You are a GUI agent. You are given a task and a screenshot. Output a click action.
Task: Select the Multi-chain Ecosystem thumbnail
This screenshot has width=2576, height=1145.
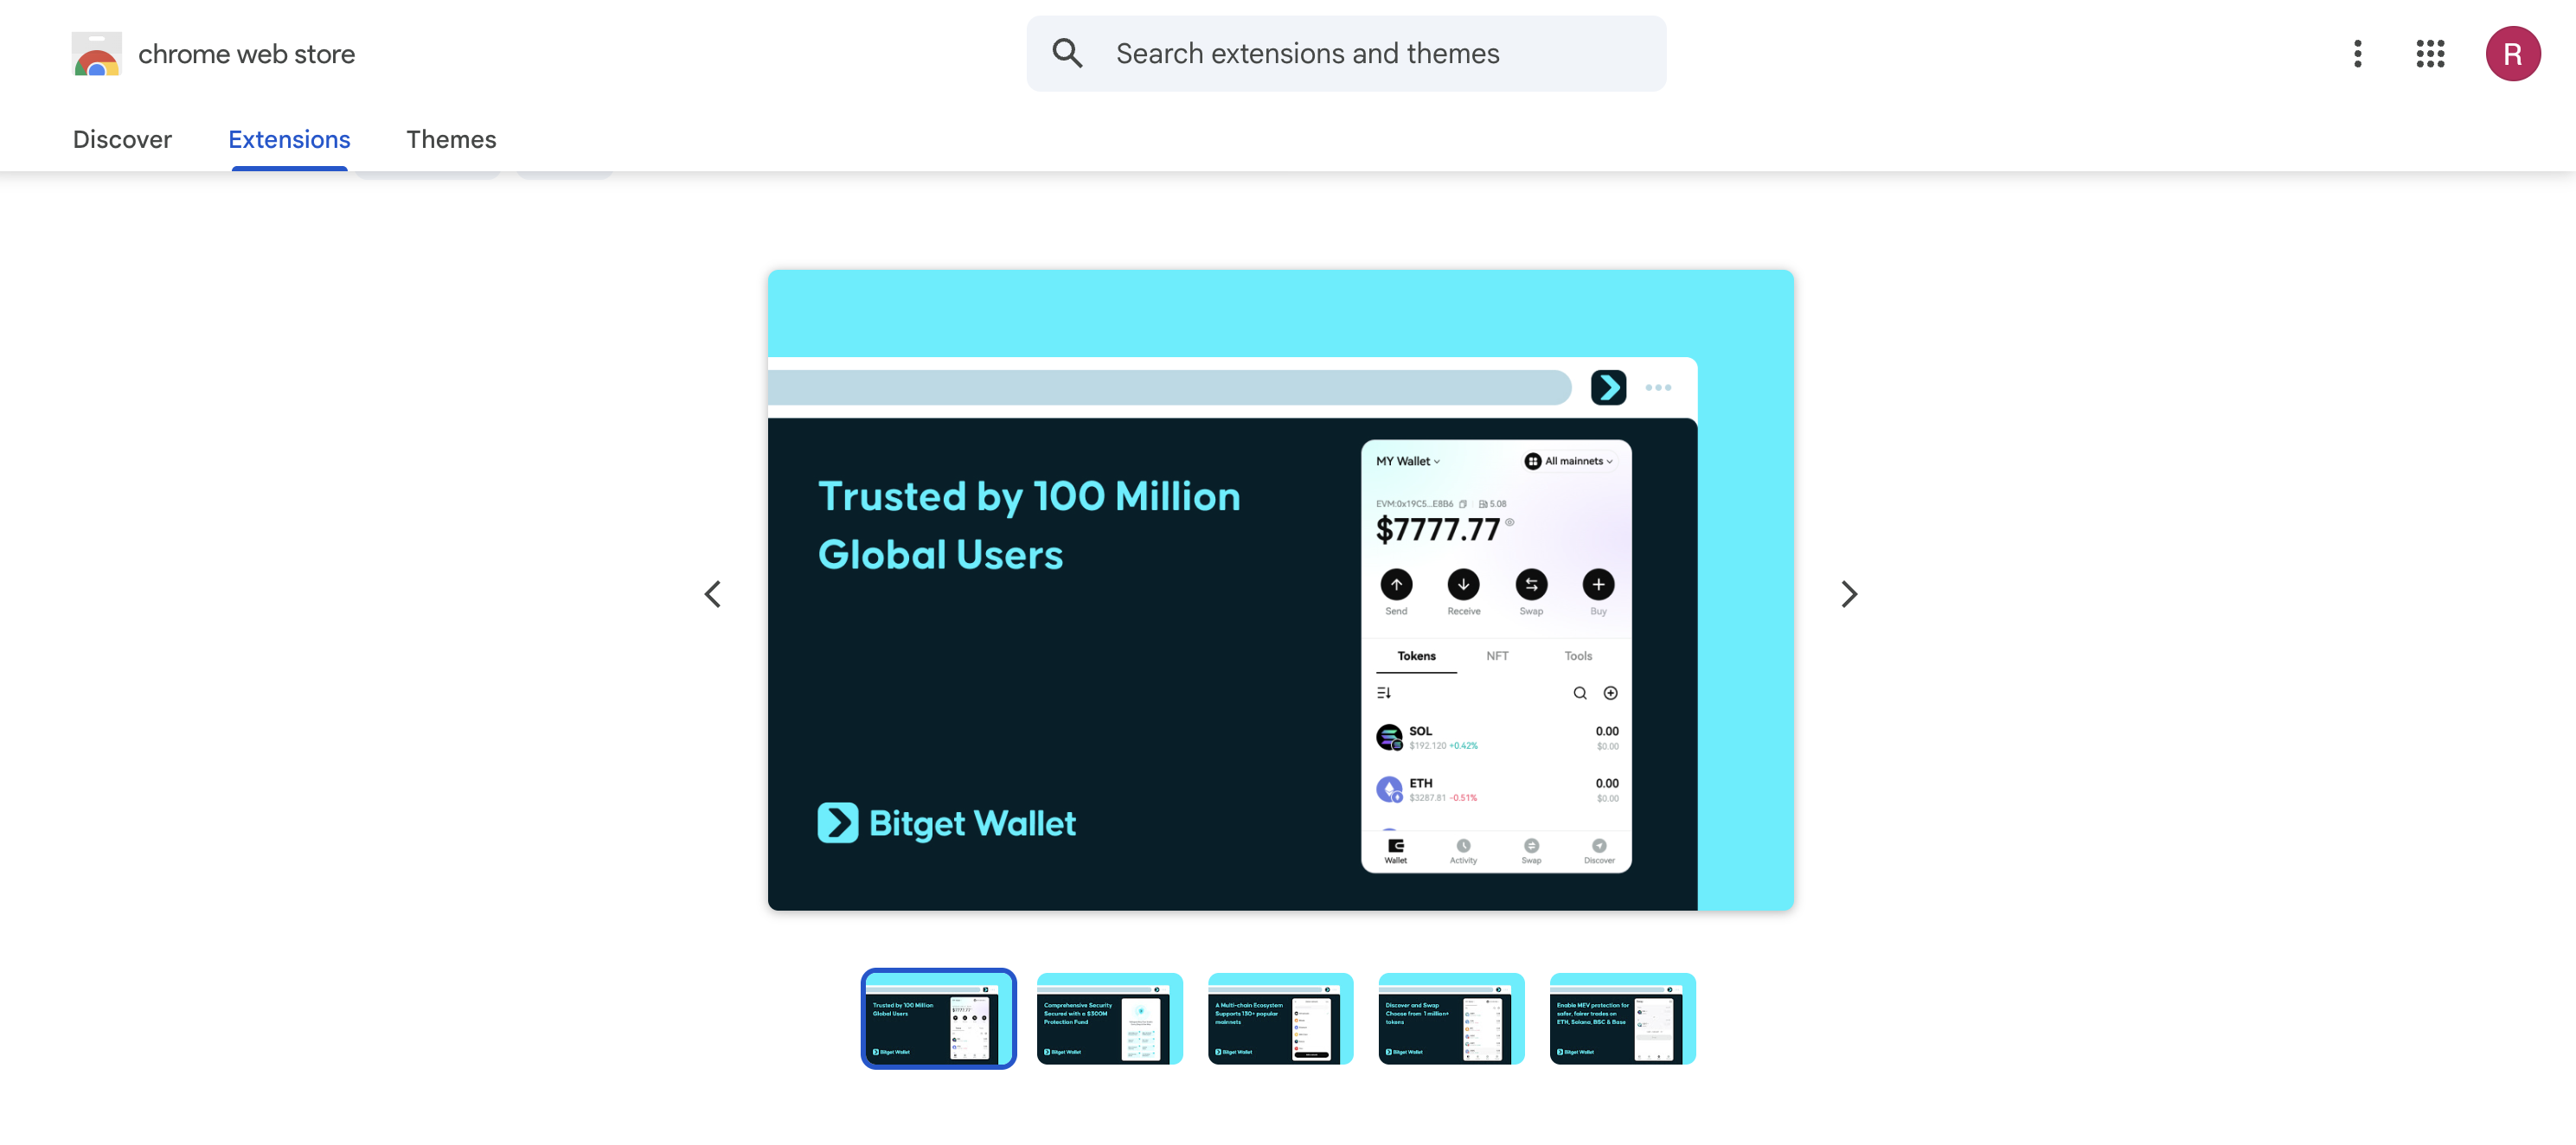coord(1280,1018)
